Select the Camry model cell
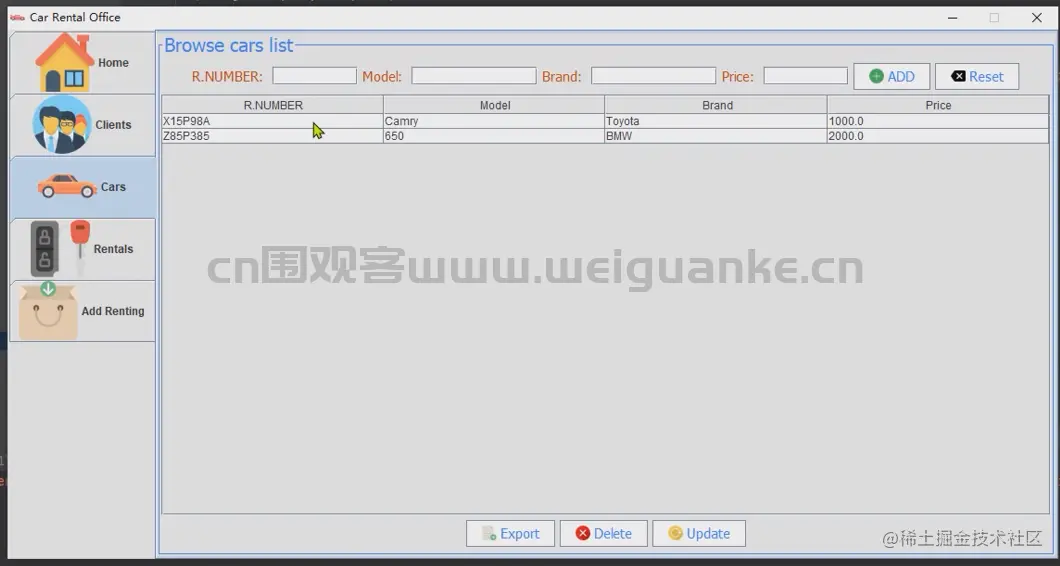Image resolution: width=1060 pixels, height=566 pixels. 494,121
